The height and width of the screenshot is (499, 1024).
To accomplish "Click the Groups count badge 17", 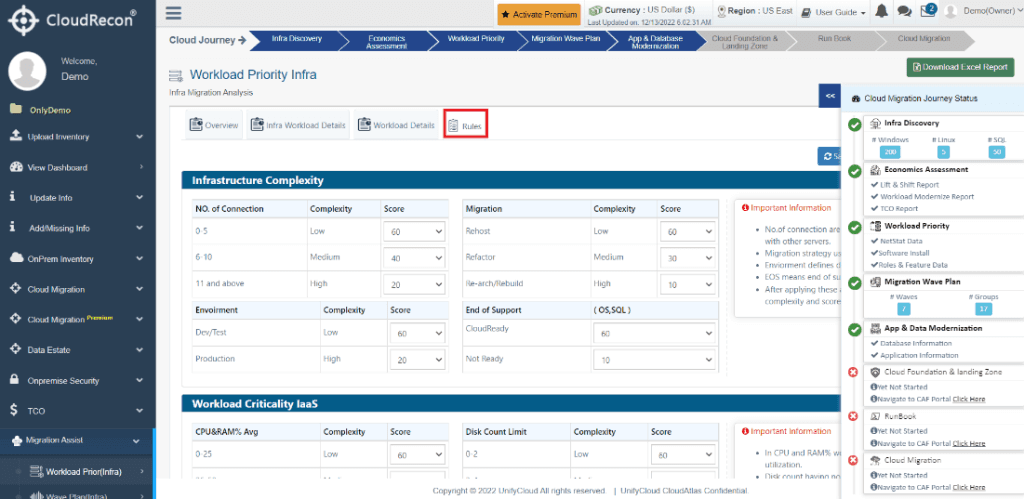I will (983, 308).
